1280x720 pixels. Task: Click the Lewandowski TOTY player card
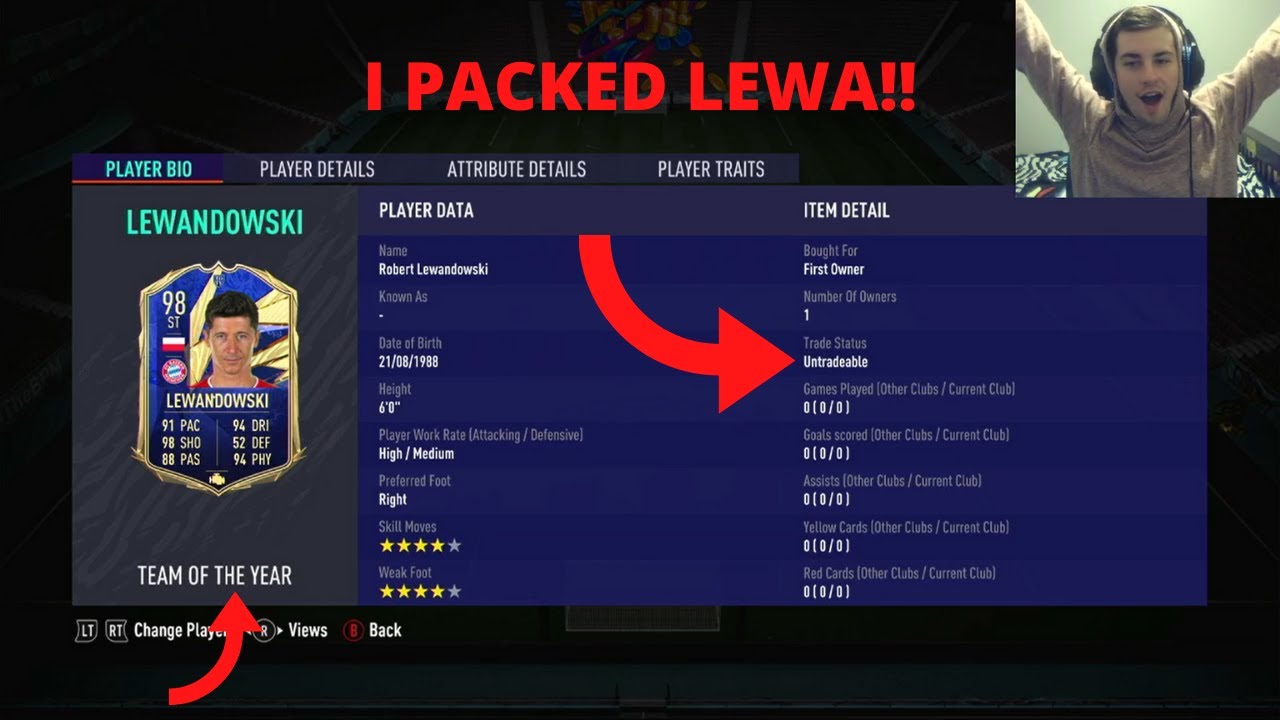pyautogui.click(x=218, y=378)
